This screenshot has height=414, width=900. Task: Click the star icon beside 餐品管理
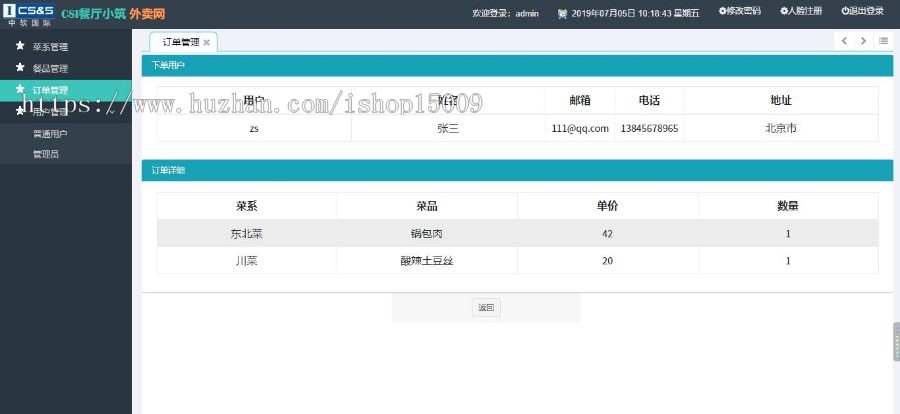[x=19, y=68]
